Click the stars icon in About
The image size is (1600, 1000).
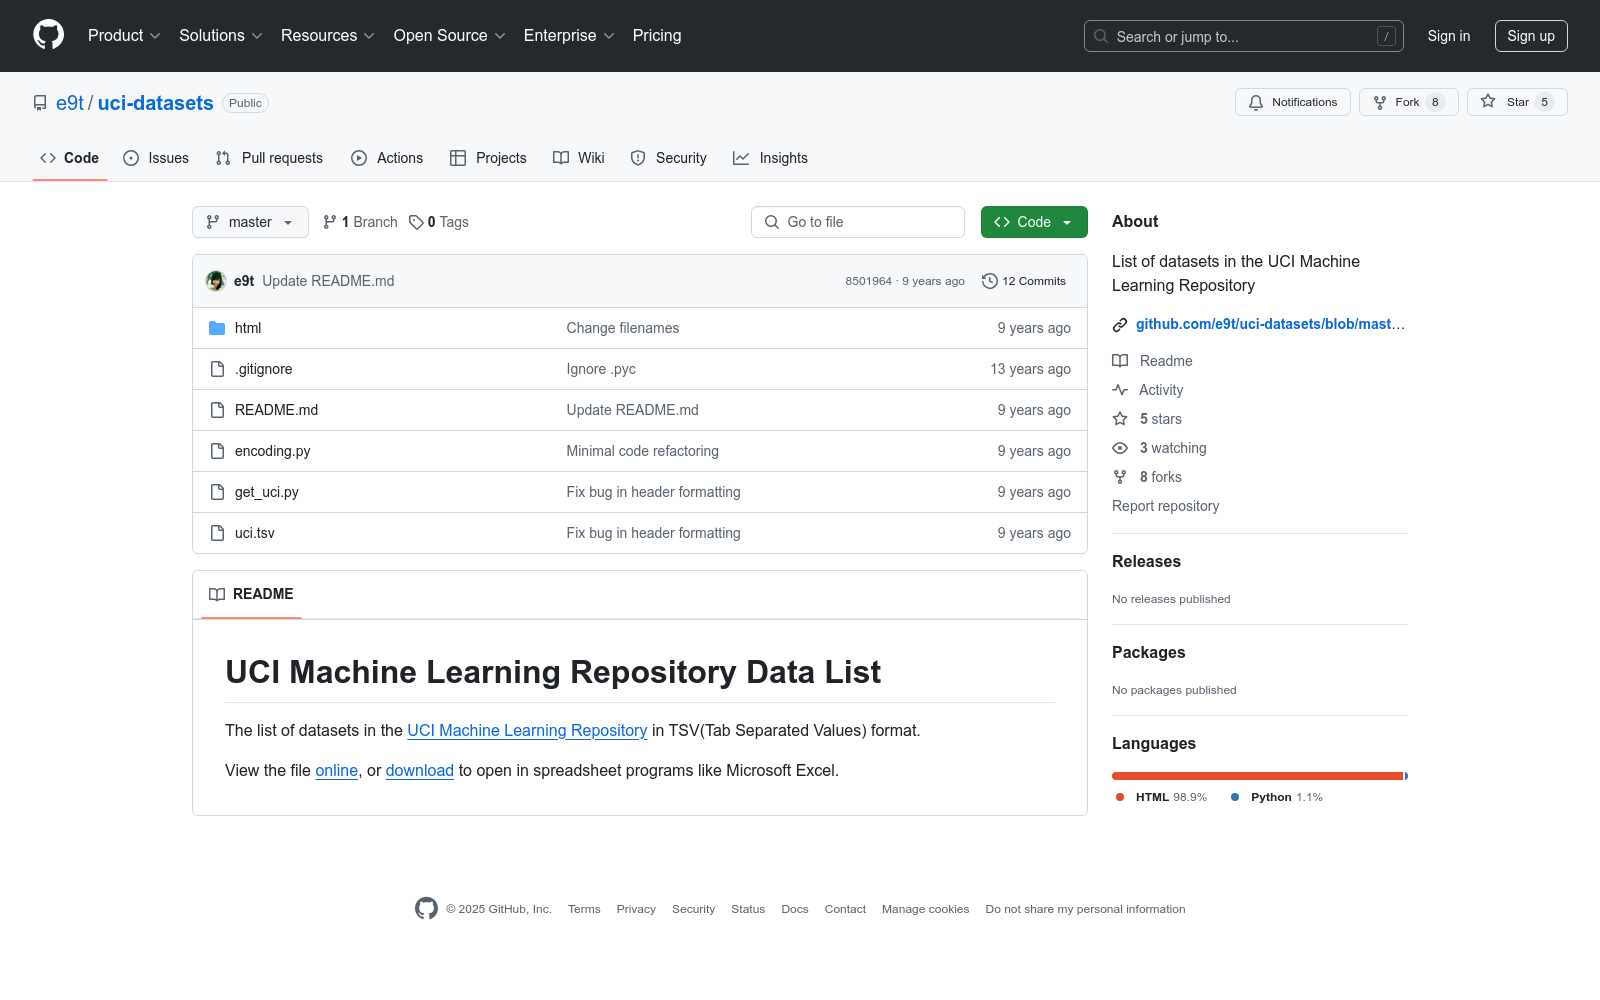pos(1120,419)
